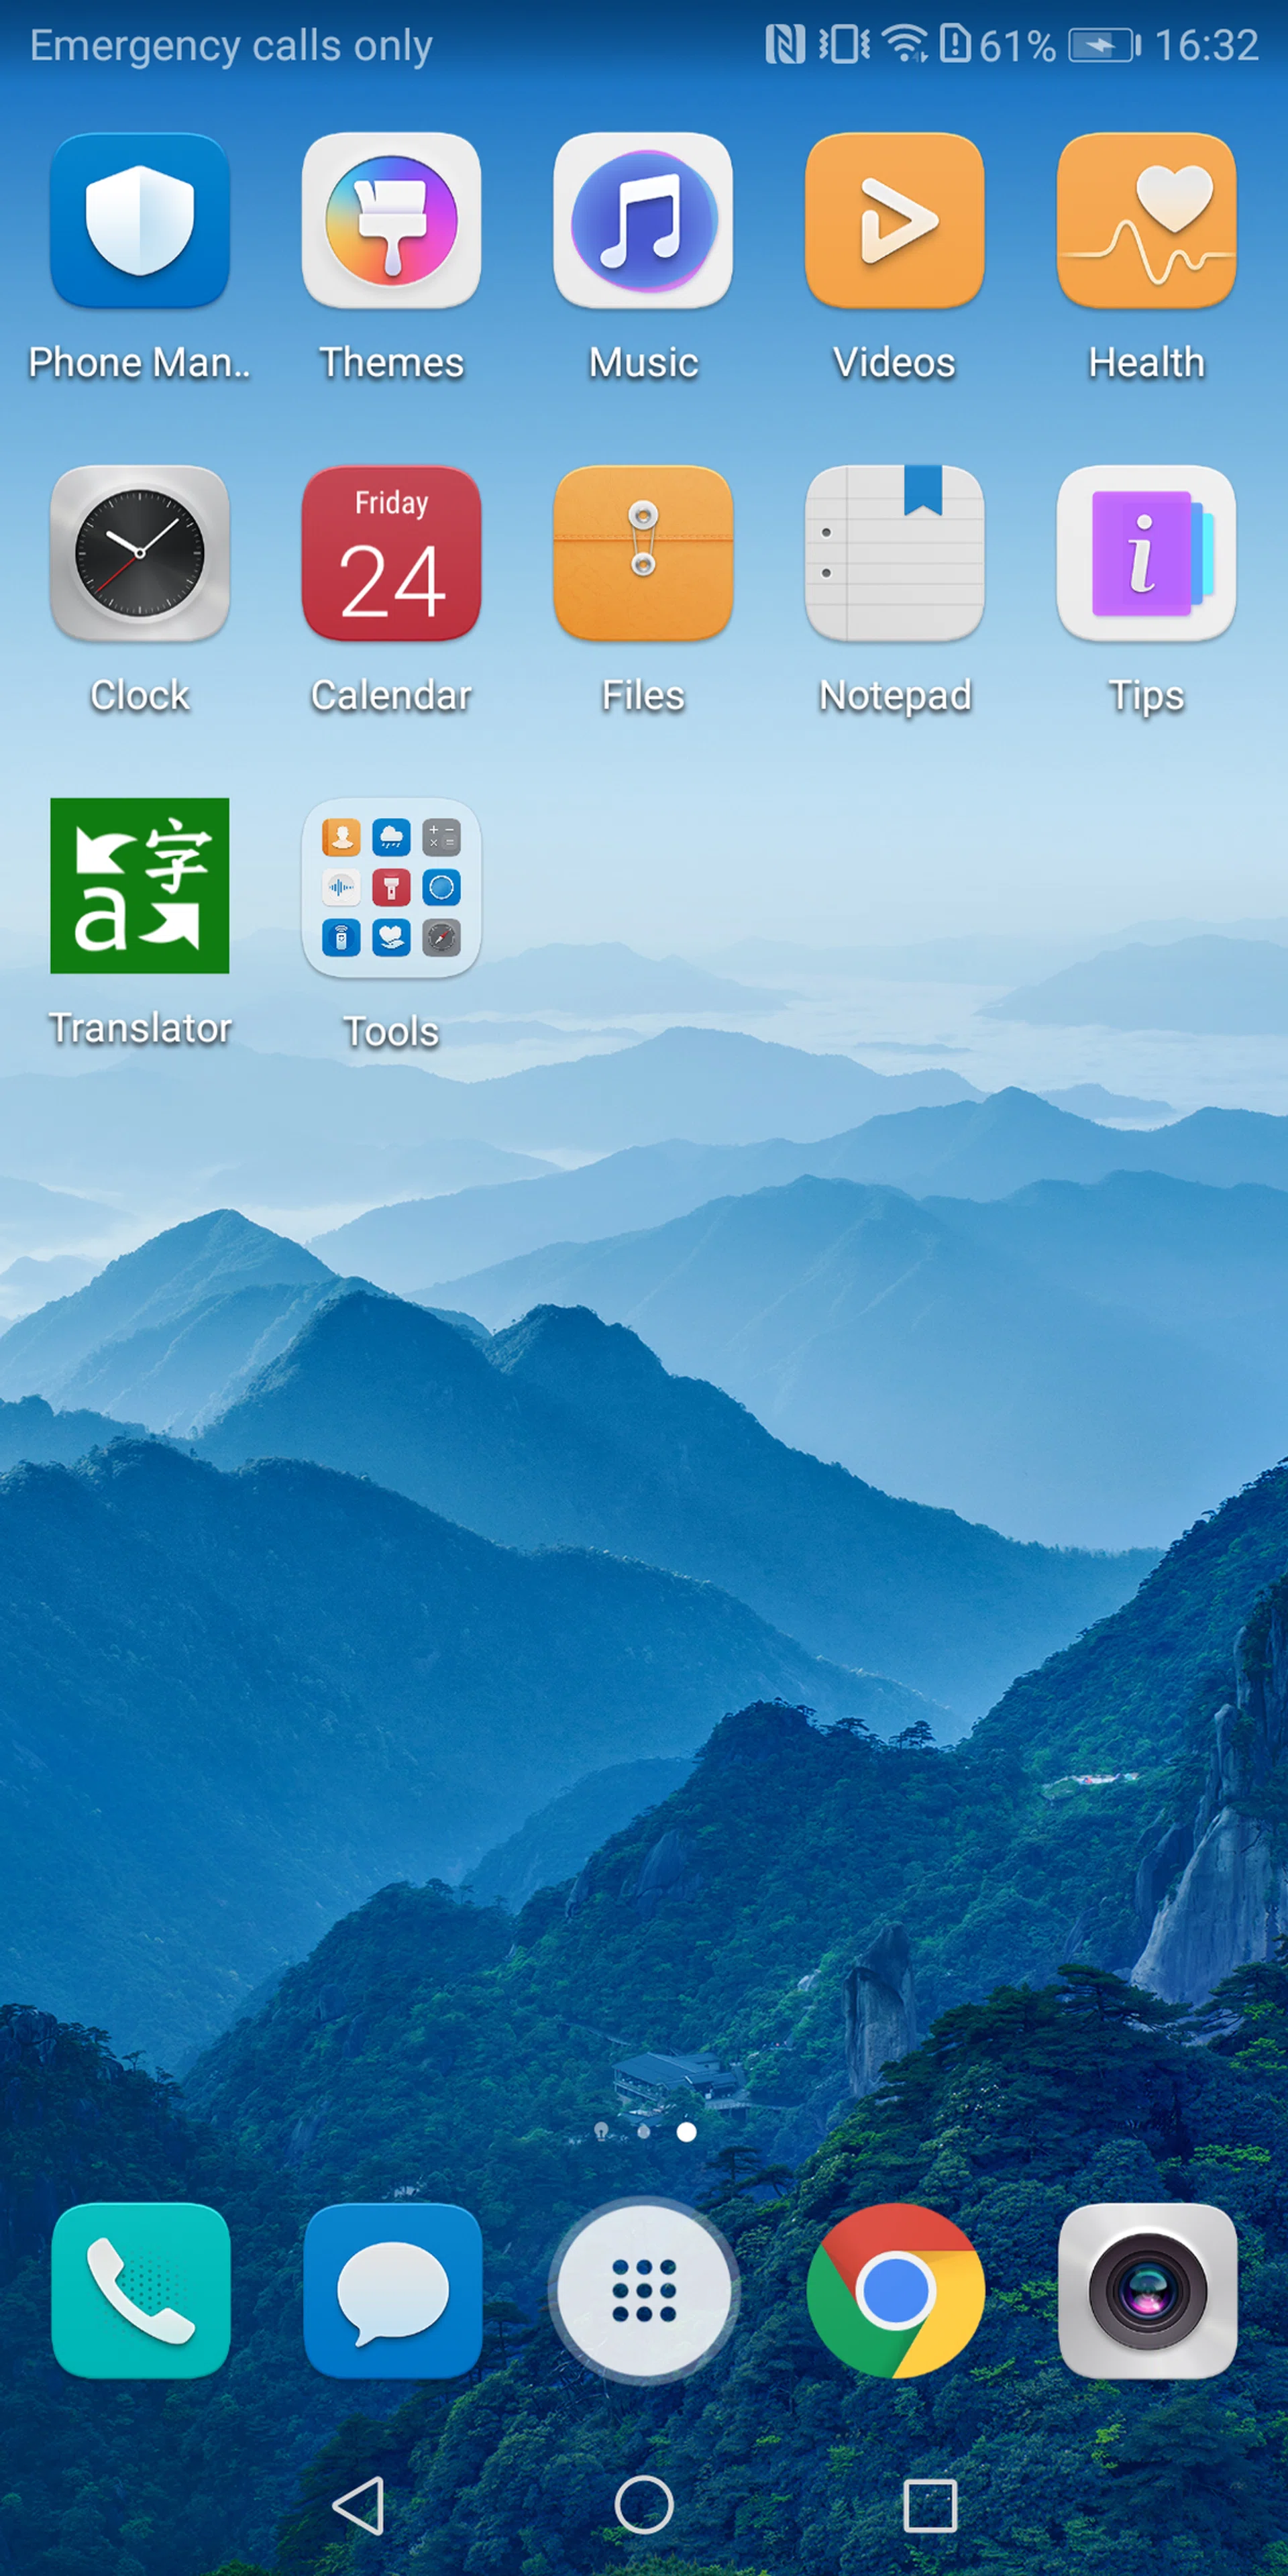Open Calendar showing Friday 24

[x=391, y=553]
